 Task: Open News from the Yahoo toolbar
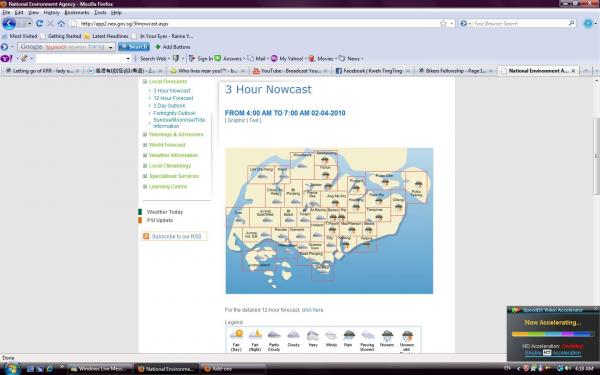(x=350, y=59)
